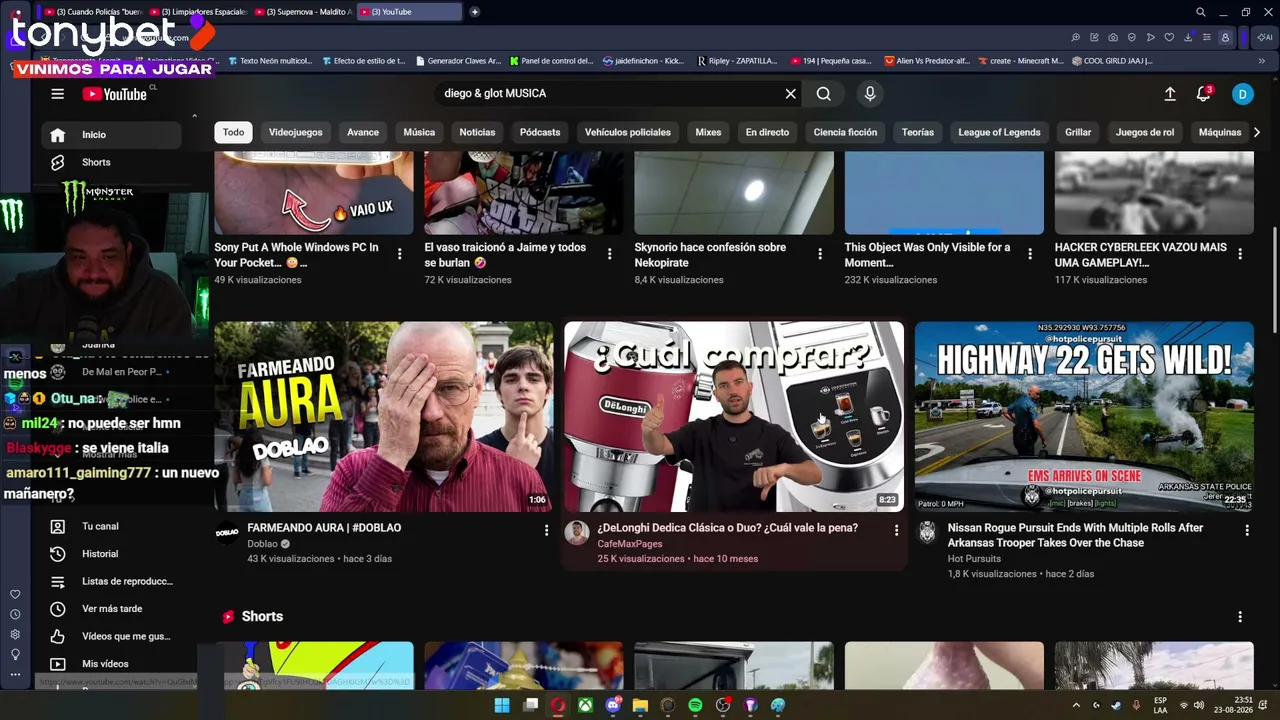The width and height of the screenshot is (1280, 720).
Task: Open 'Shorts' in the sidebar
Action: pyautogui.click(x=112, y=162)
